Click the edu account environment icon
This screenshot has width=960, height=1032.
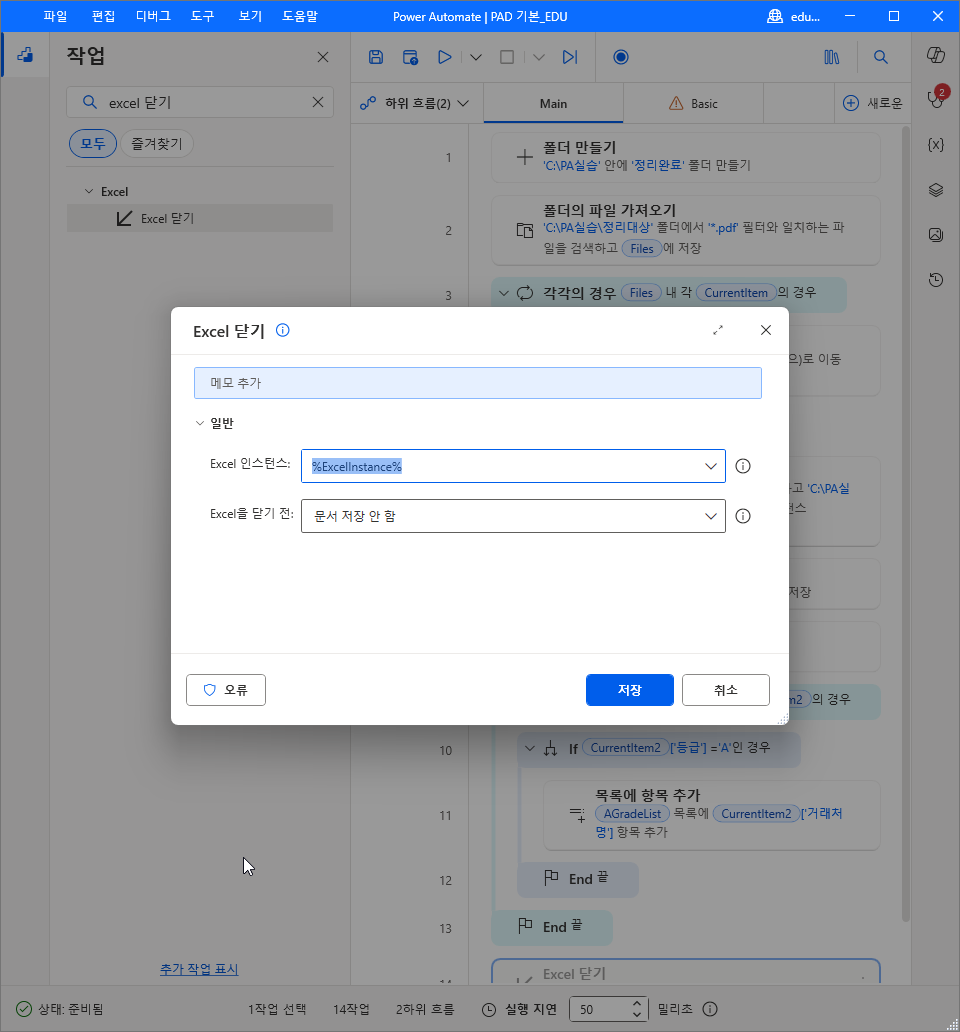(774, 16)
